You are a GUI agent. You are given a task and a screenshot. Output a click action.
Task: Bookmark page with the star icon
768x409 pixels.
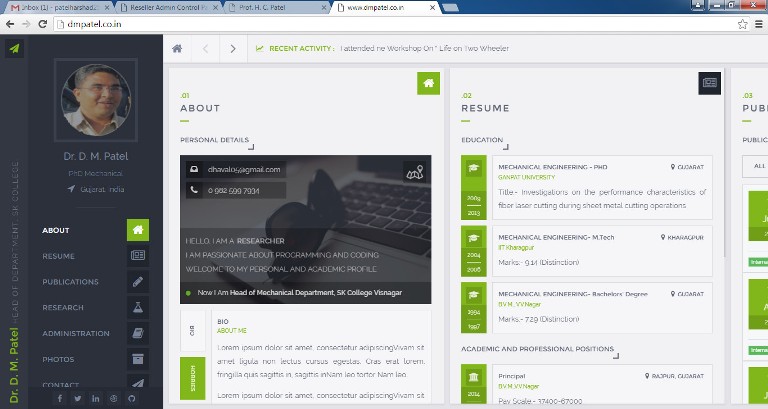pyautogui.click(x=742, y=23)
